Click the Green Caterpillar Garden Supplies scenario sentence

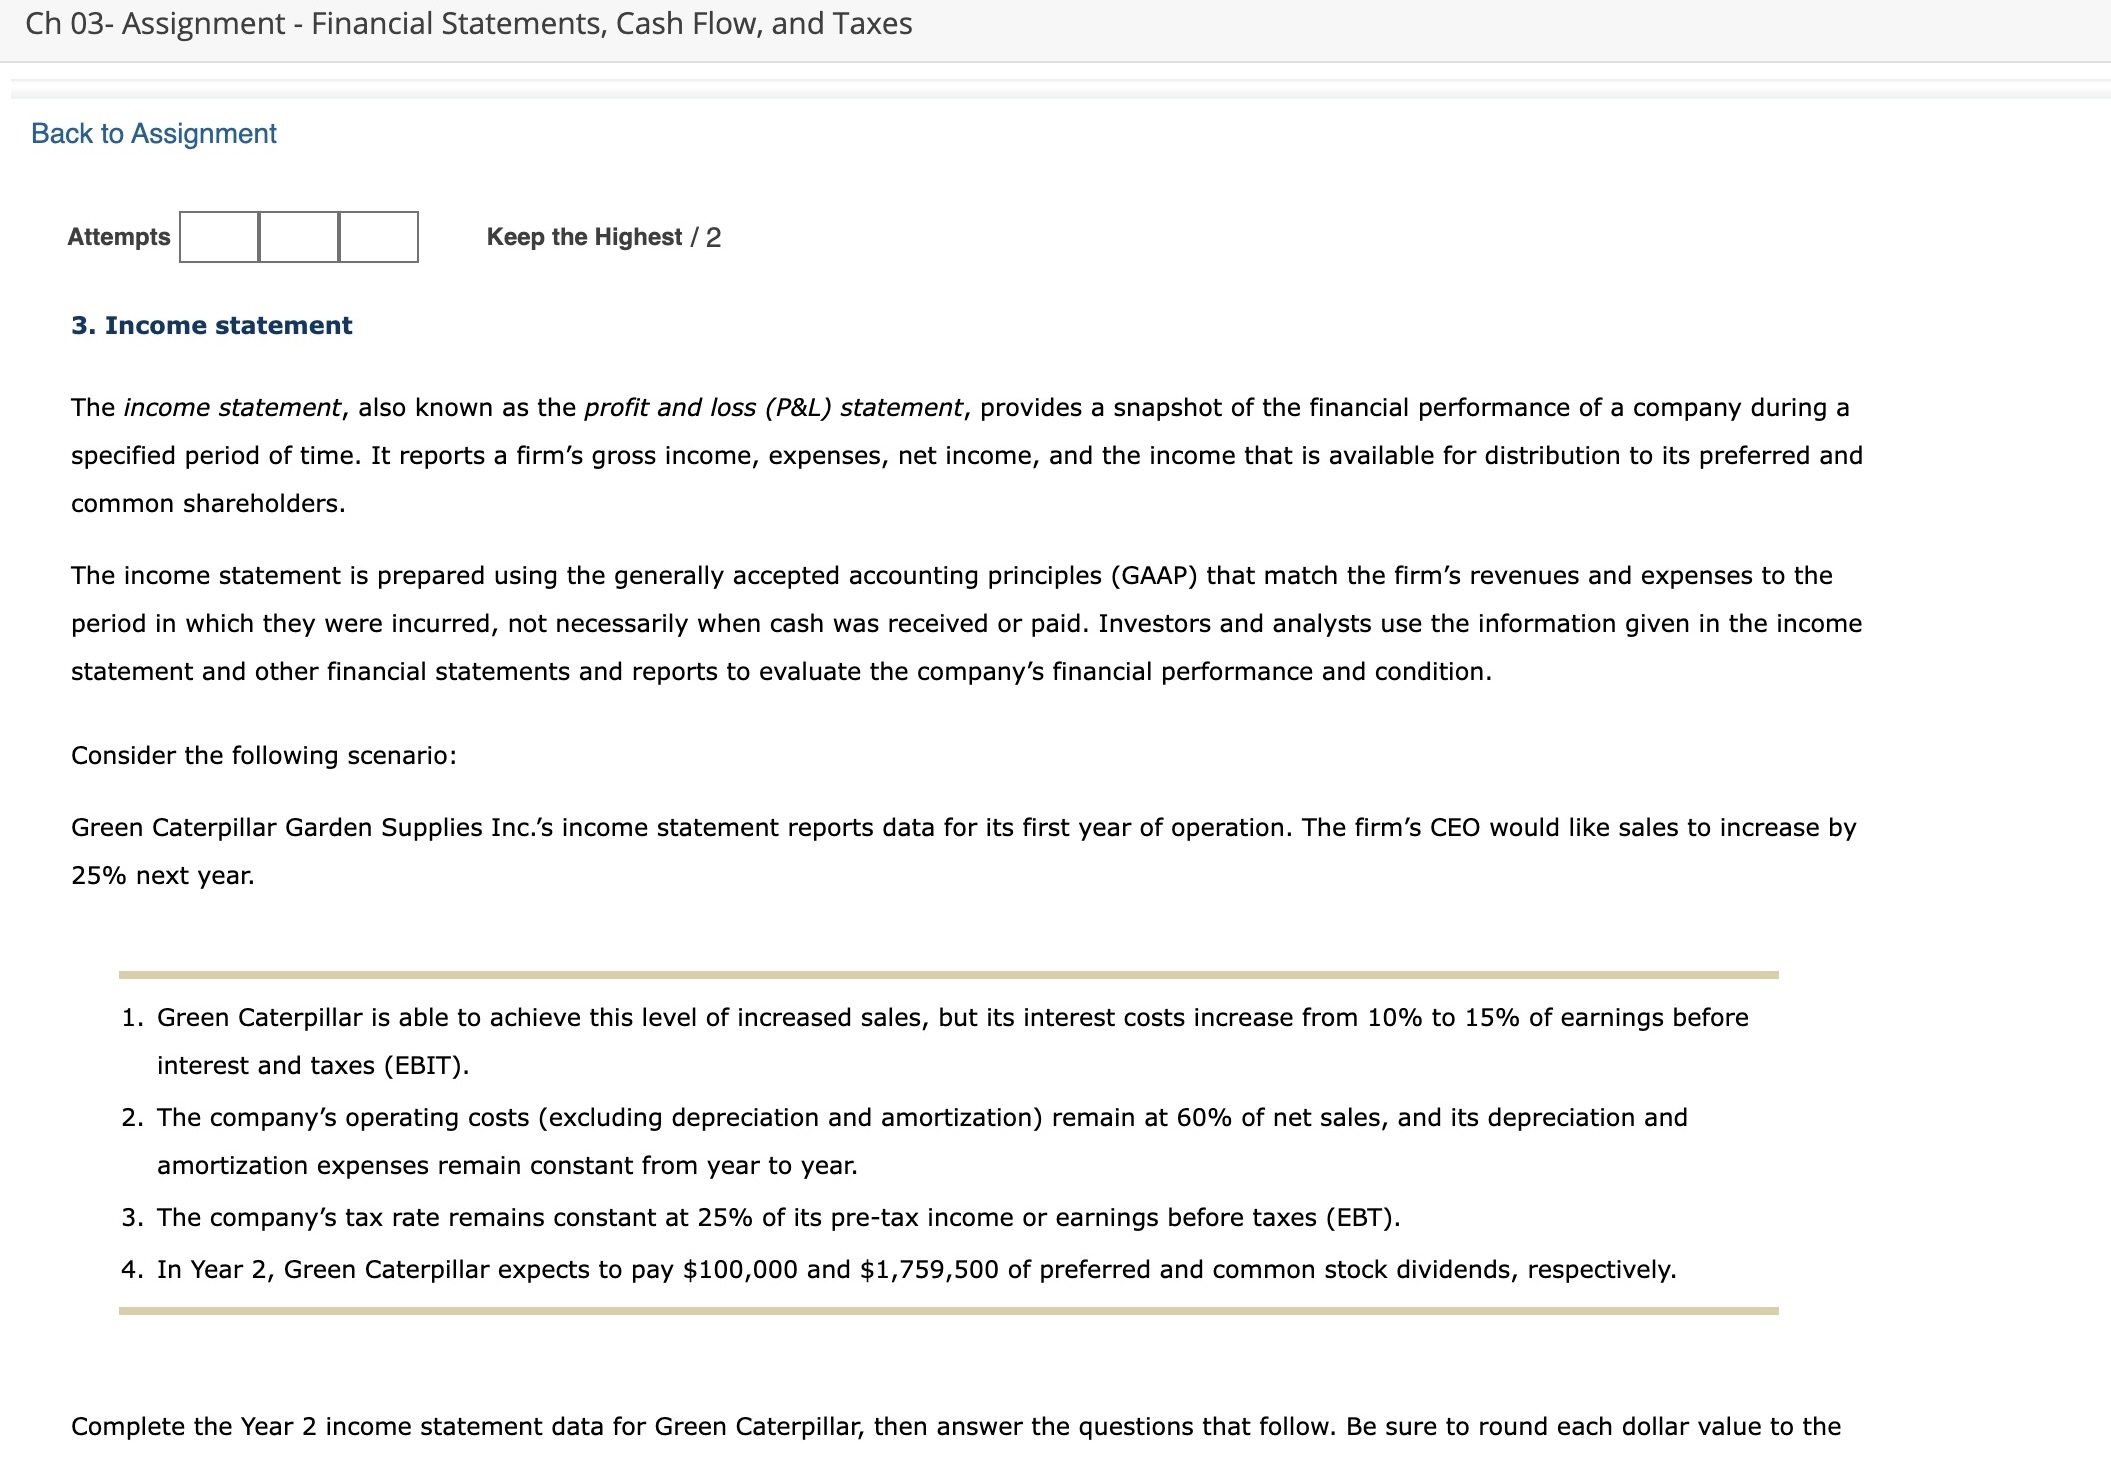pos(964,851)
